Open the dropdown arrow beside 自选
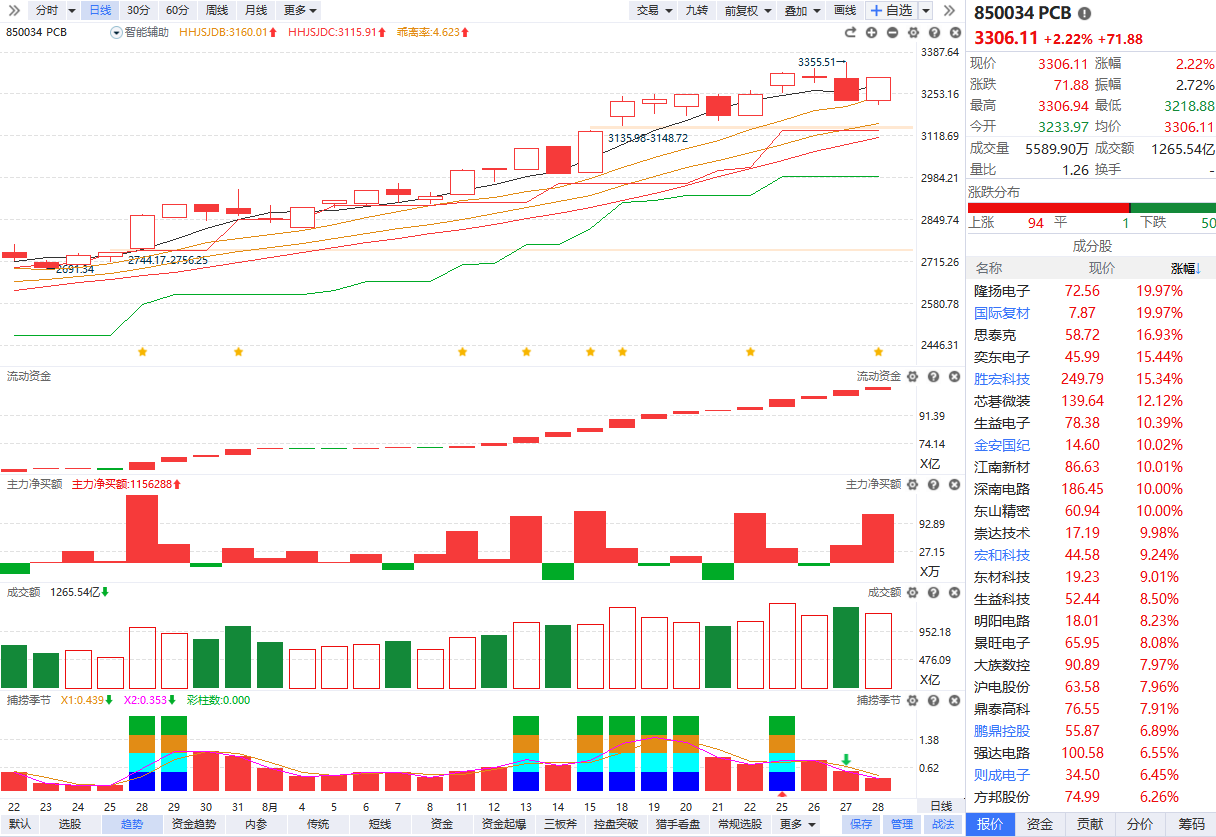 point(925,10)
